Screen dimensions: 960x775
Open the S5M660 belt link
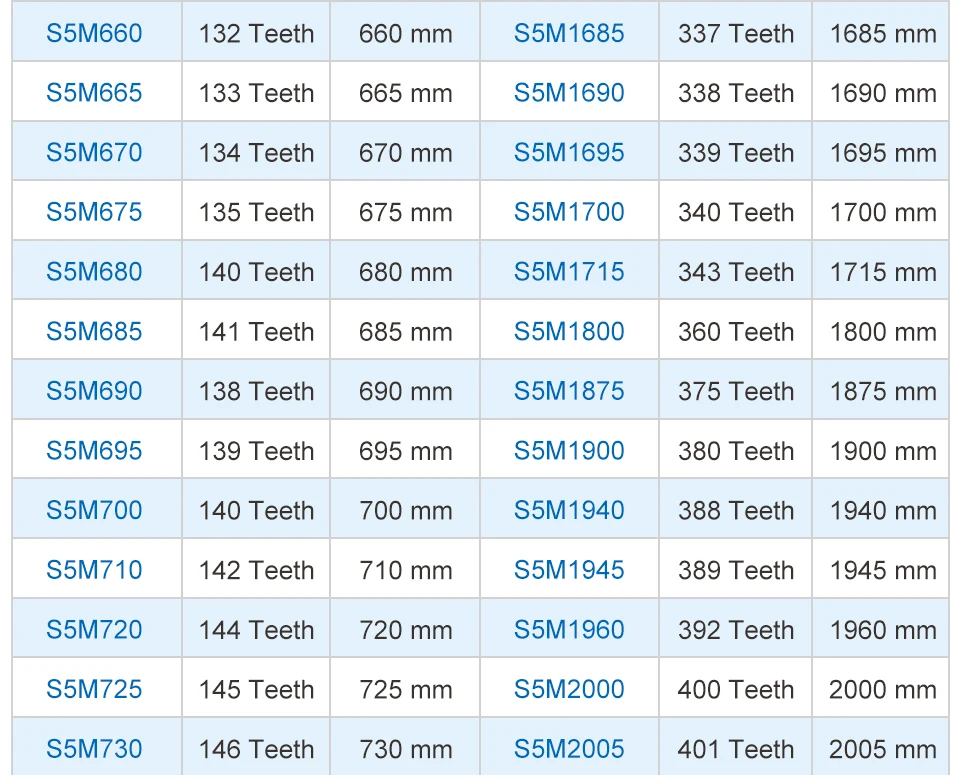point(94,33)
